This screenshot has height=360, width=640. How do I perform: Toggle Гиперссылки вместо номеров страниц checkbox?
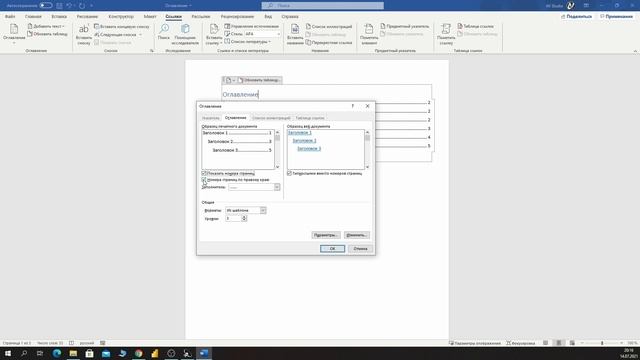pyautogui.click(x=289, y=173)
